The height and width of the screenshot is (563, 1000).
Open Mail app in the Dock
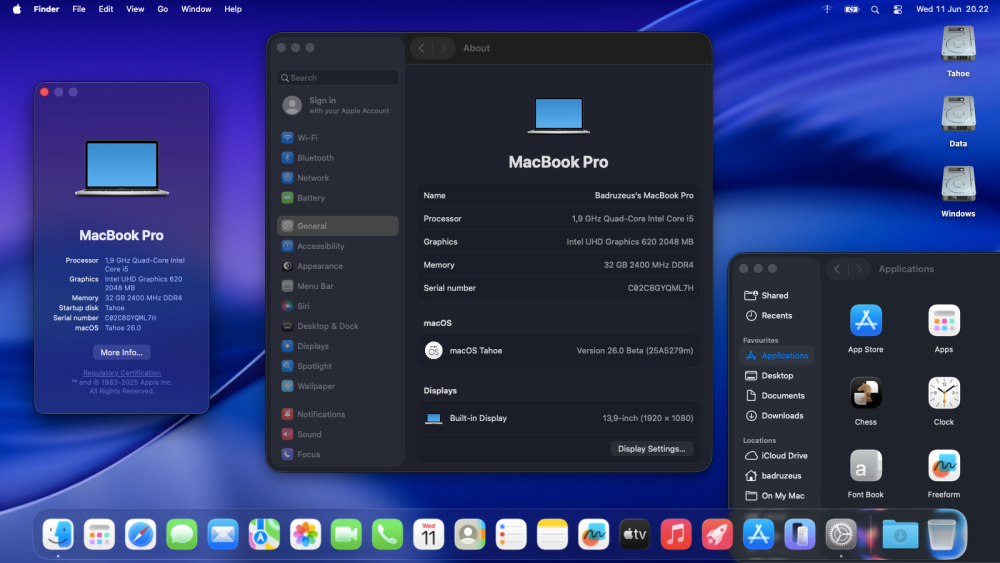223,534
